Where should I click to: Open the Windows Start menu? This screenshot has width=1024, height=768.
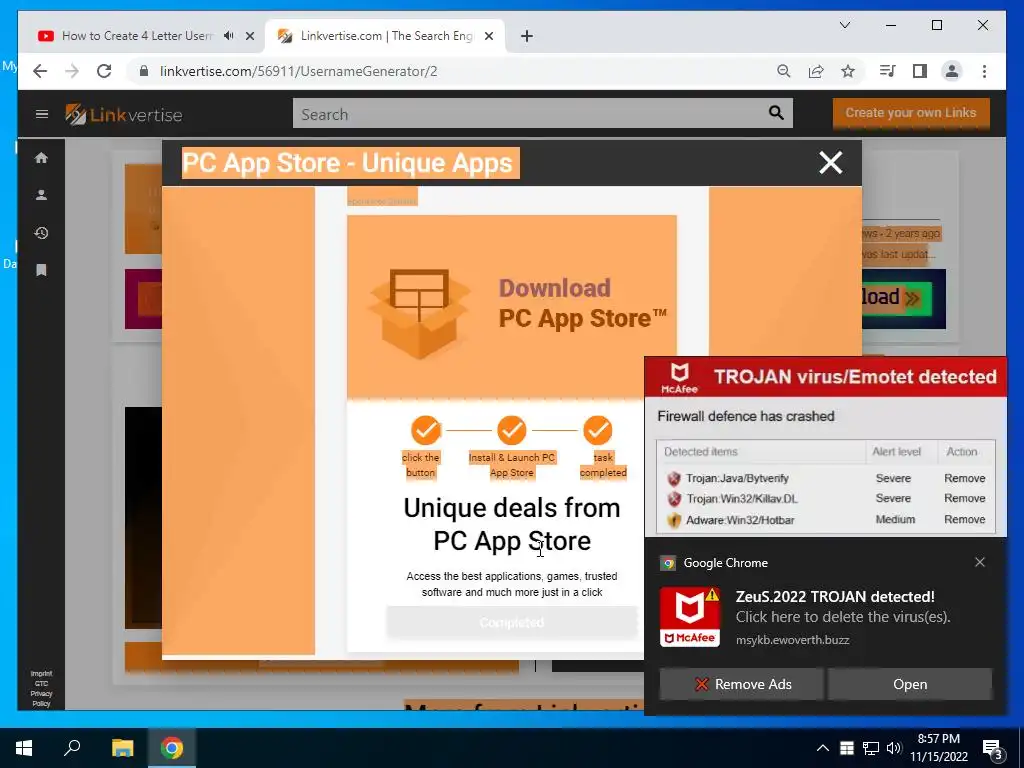tap(24, 748)
